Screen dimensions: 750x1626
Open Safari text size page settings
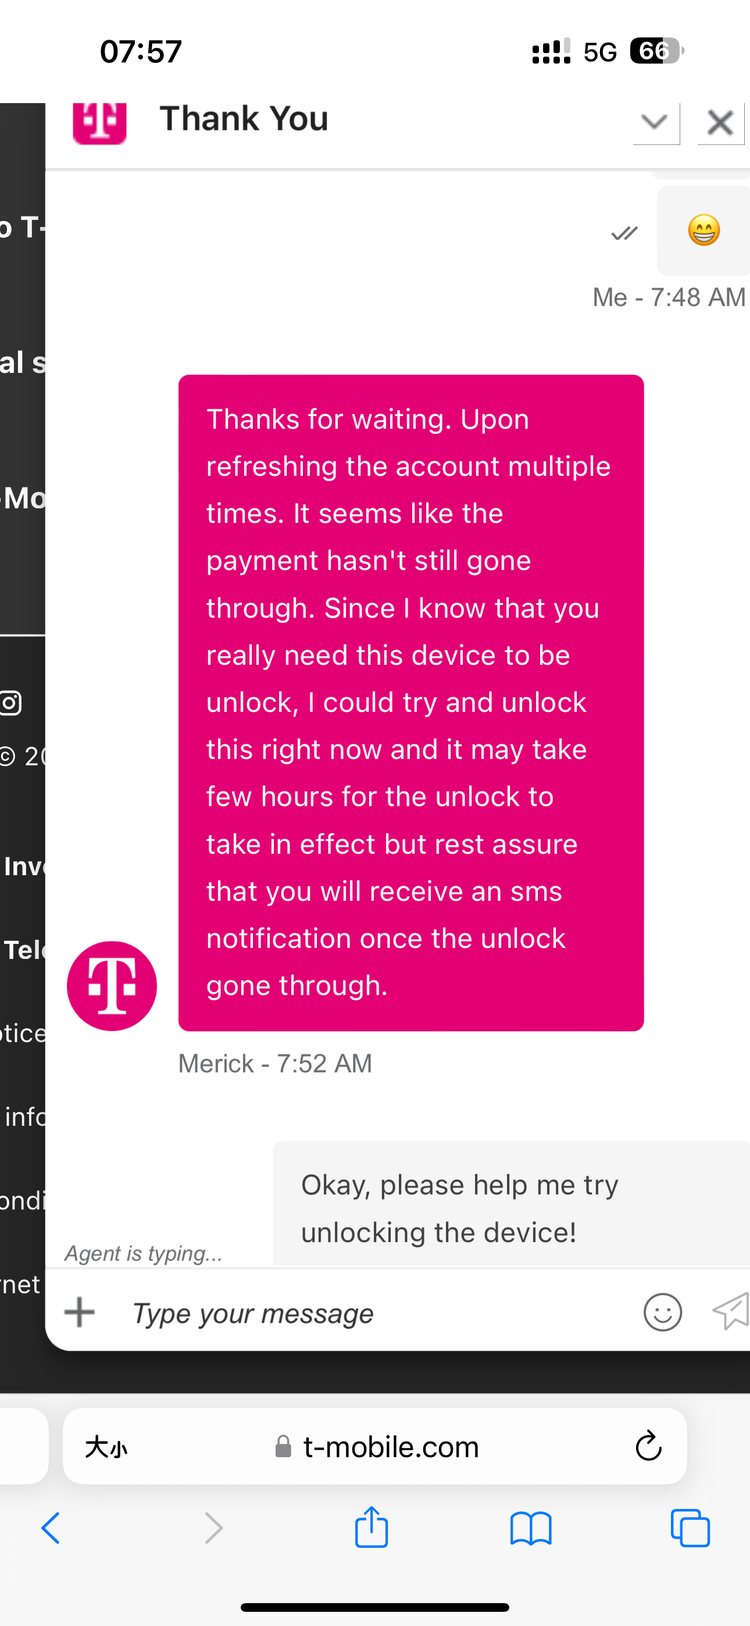tap(106, 1447)
